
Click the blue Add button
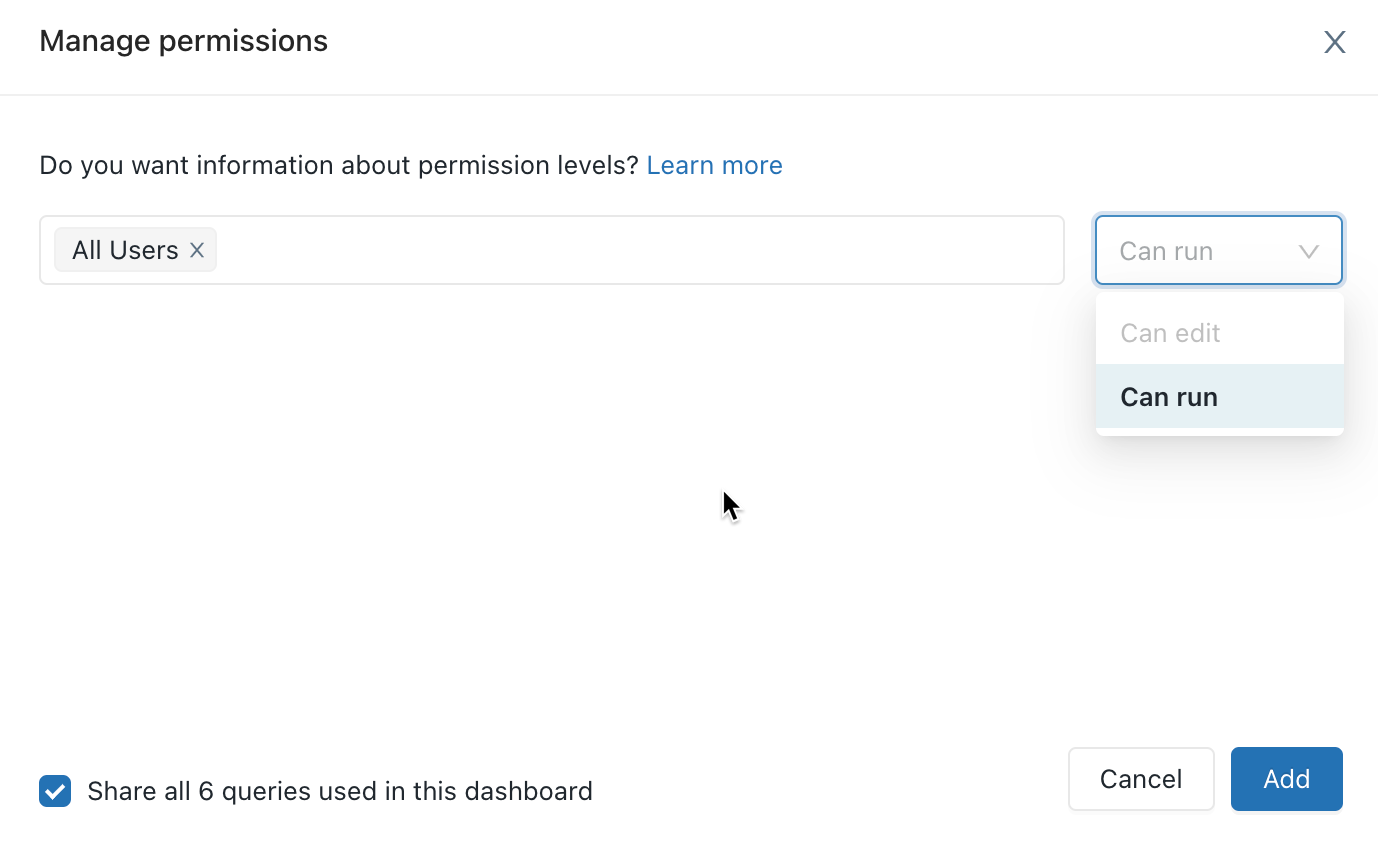coord(1286,779)
